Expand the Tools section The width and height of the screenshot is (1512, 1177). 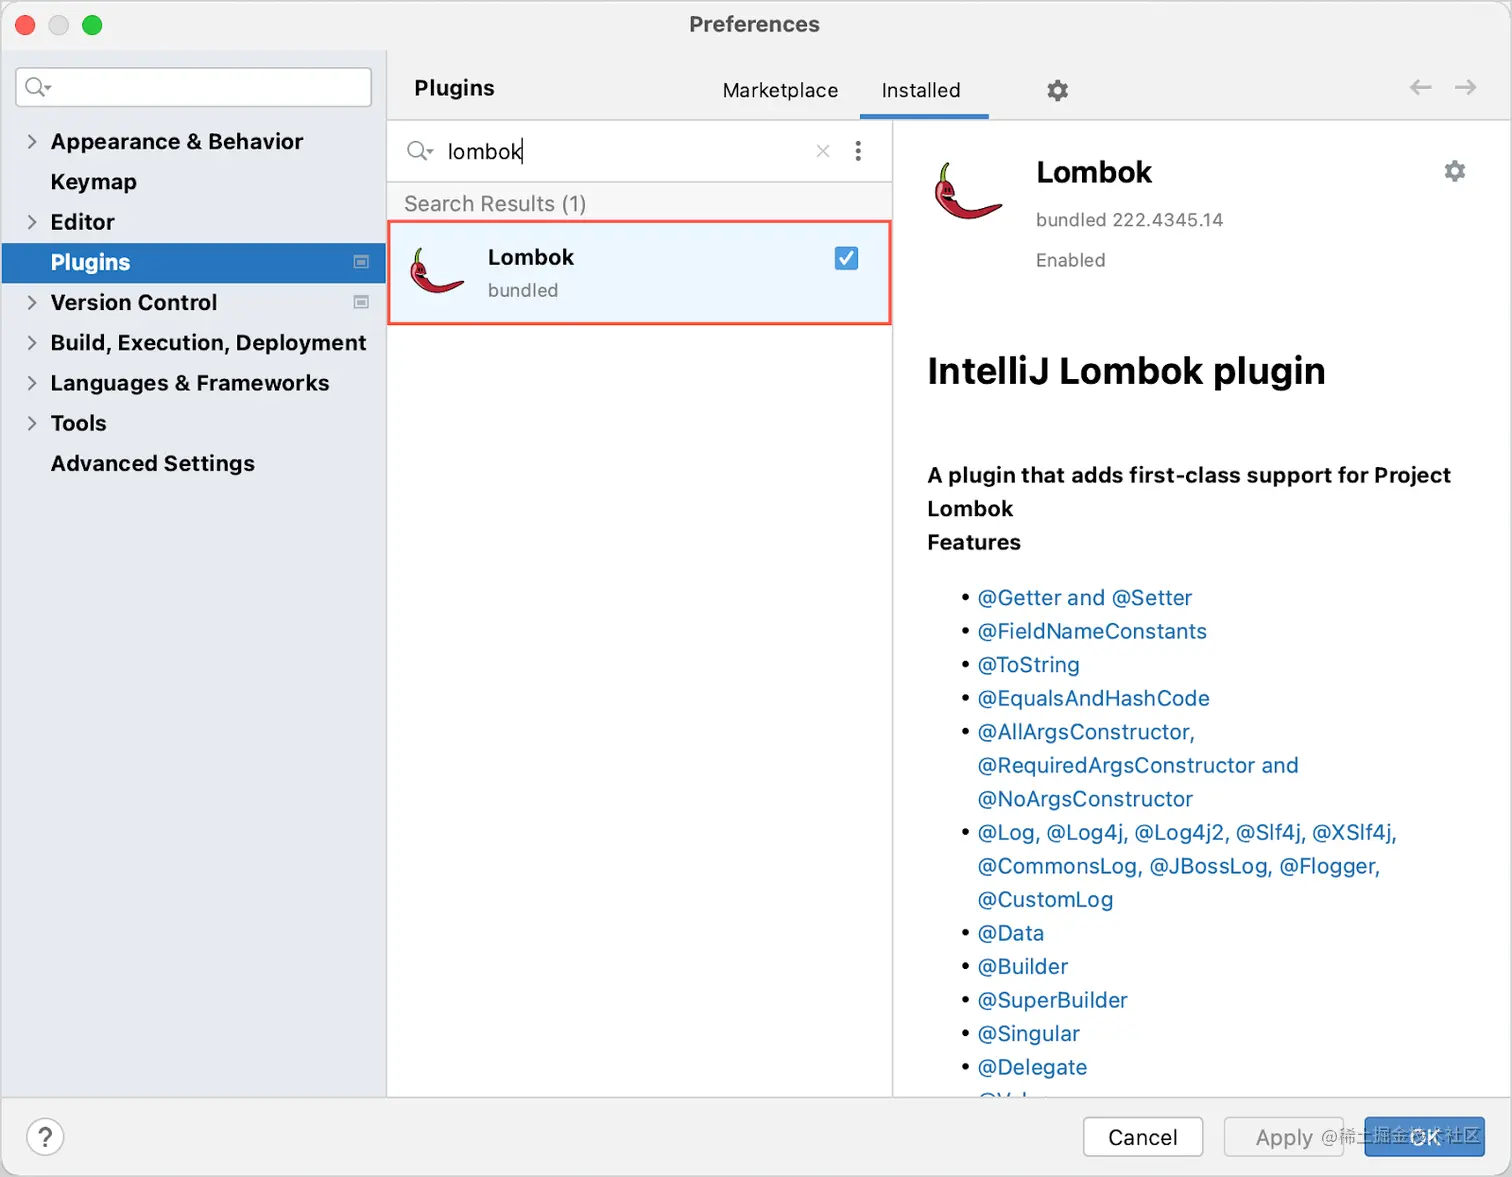pos(32,423)
